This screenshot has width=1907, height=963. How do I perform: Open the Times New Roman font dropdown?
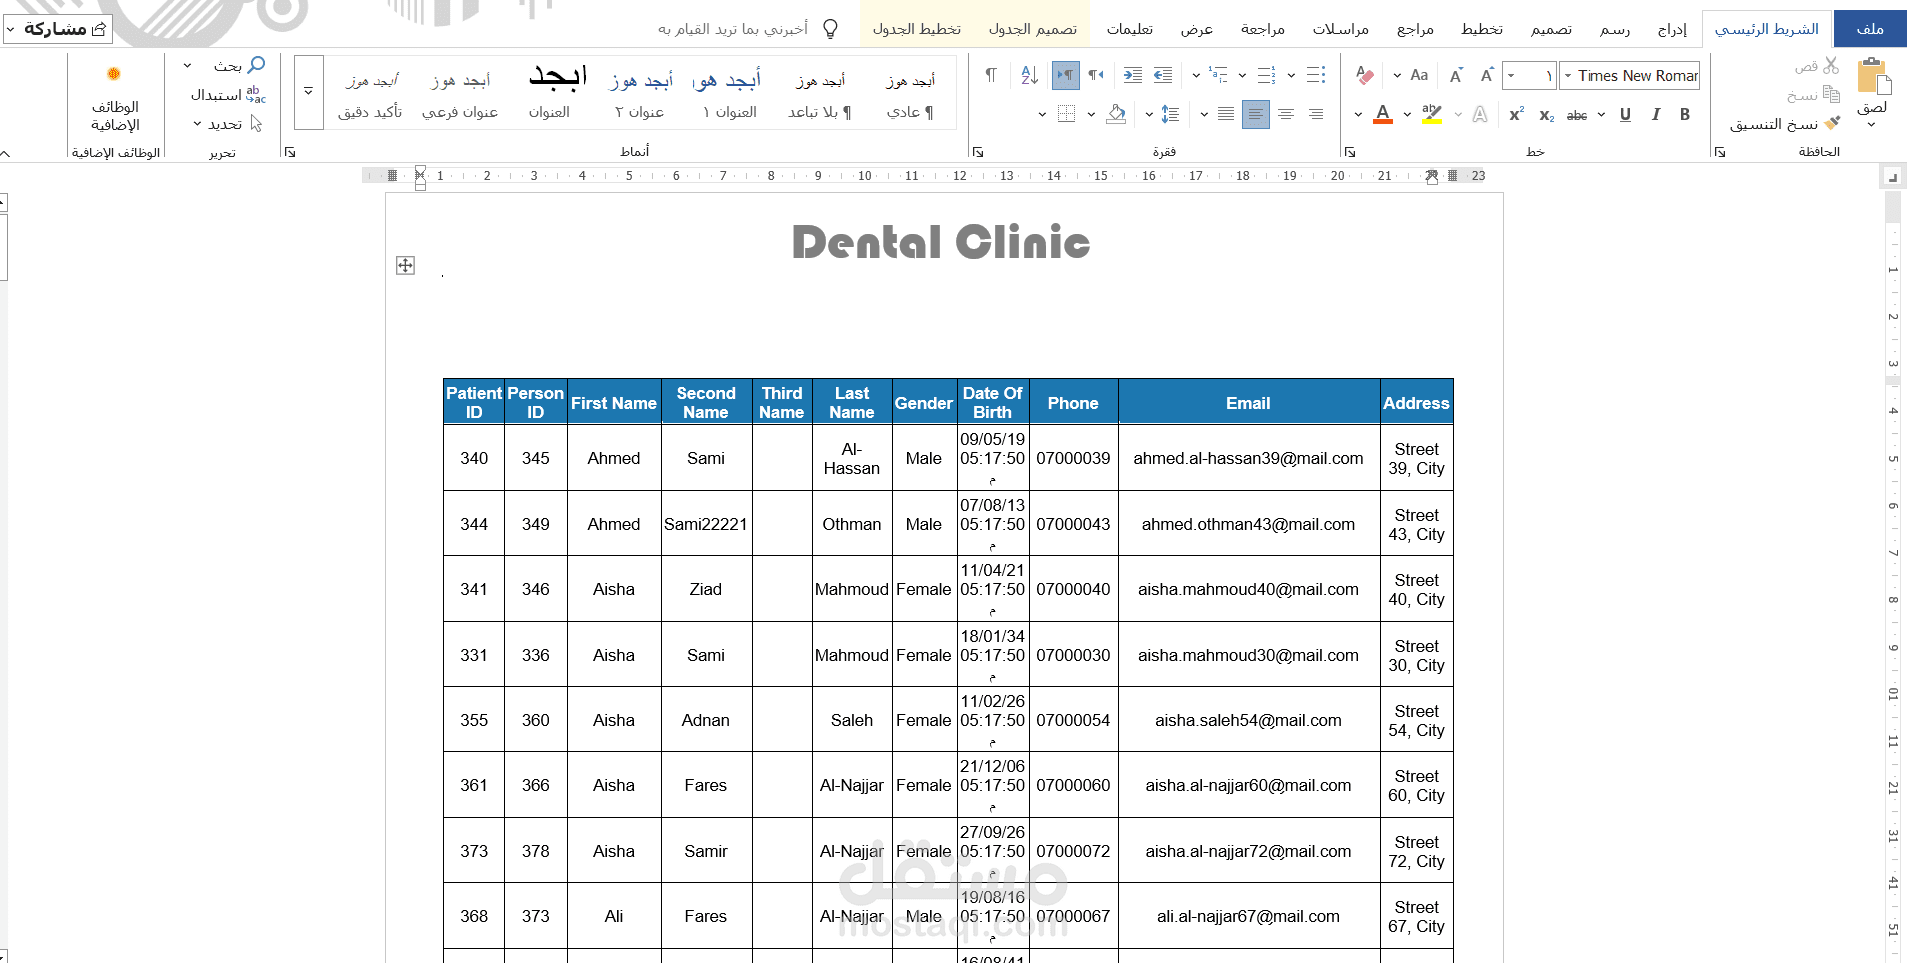(1568, 75)
